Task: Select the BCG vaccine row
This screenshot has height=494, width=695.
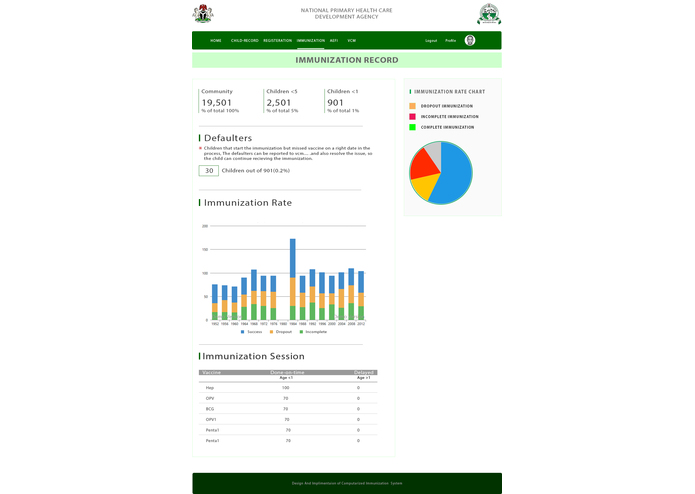Action: tap(288, 409)
